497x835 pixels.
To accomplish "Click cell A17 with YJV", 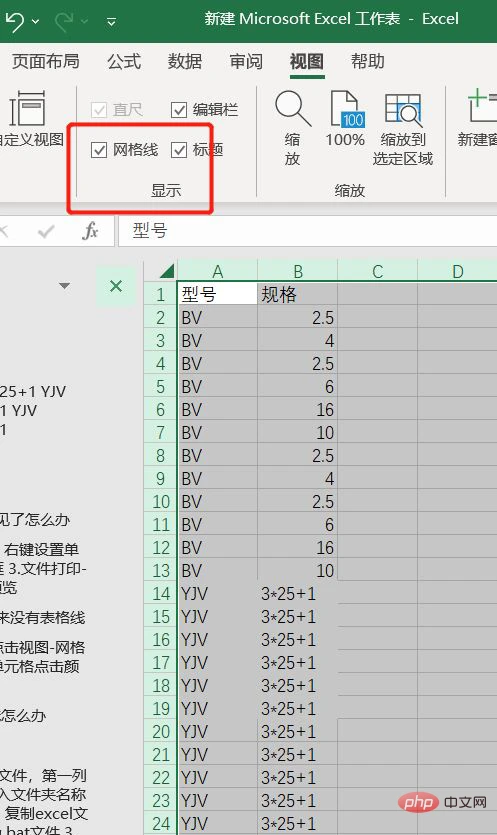I will coord(217,662).
